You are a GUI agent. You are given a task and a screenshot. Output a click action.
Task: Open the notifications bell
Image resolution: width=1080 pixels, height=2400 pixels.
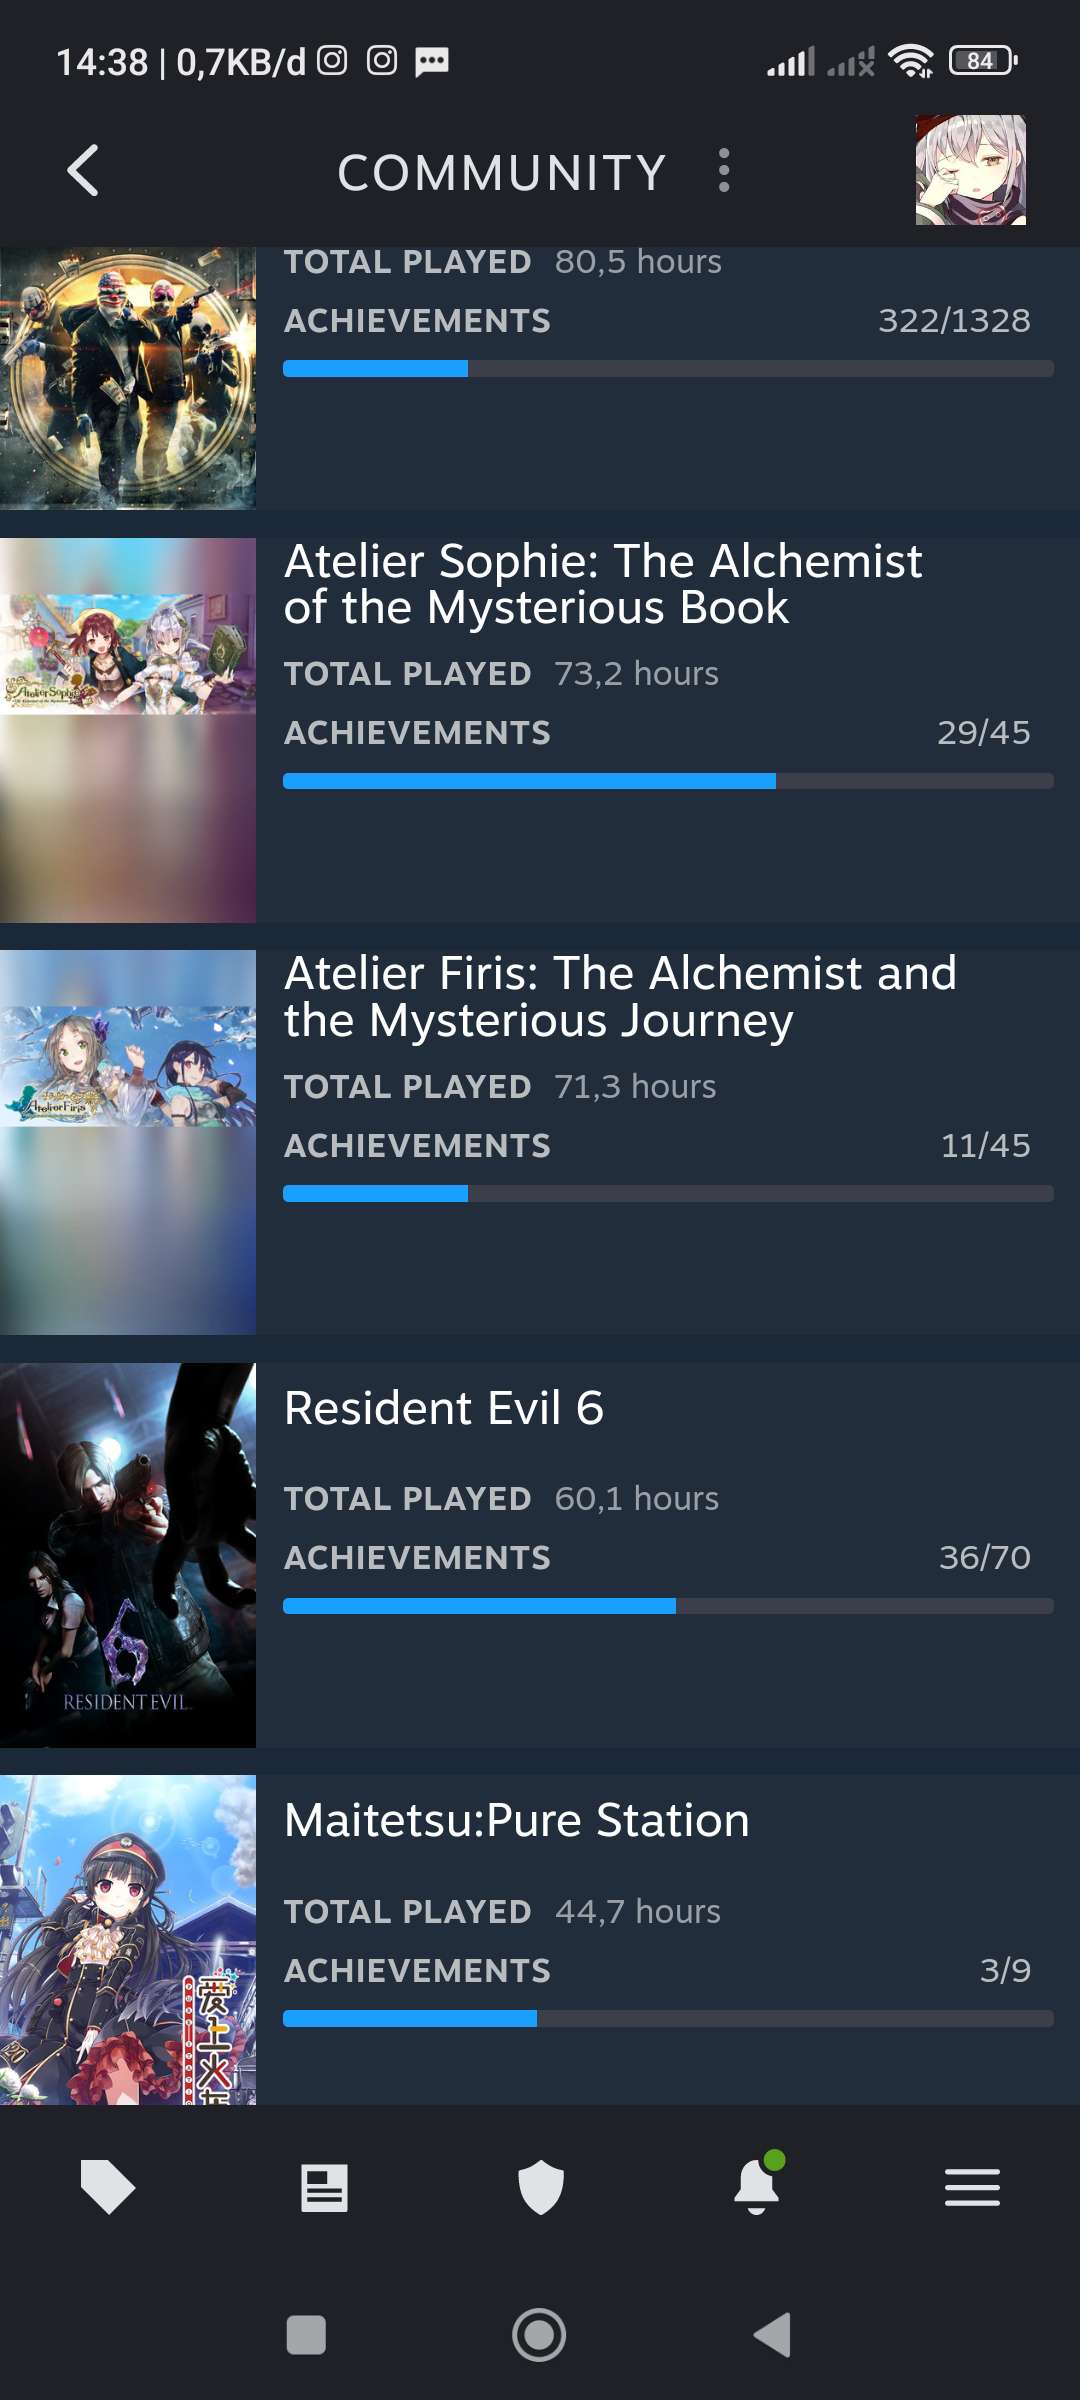pyautogui.click(x=757, y=2185)
